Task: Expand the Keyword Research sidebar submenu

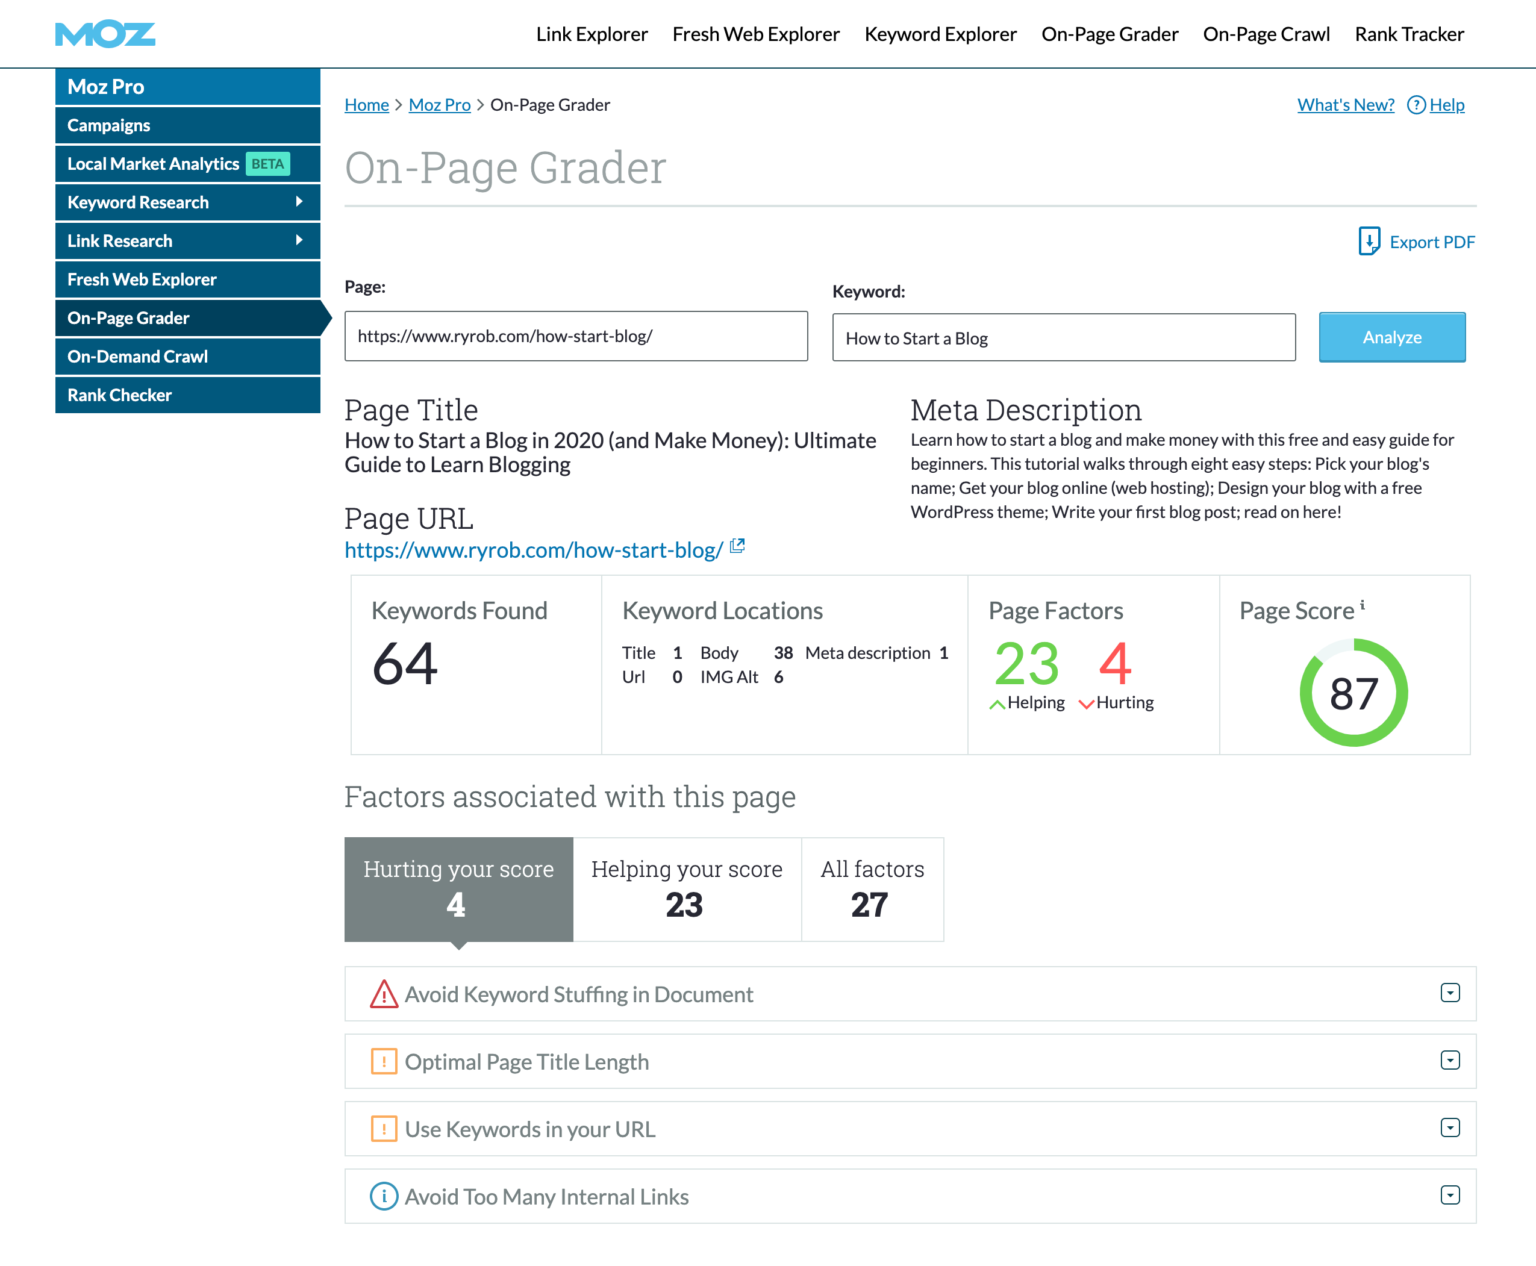Action: pyautogui.click(x=298, y=202)
